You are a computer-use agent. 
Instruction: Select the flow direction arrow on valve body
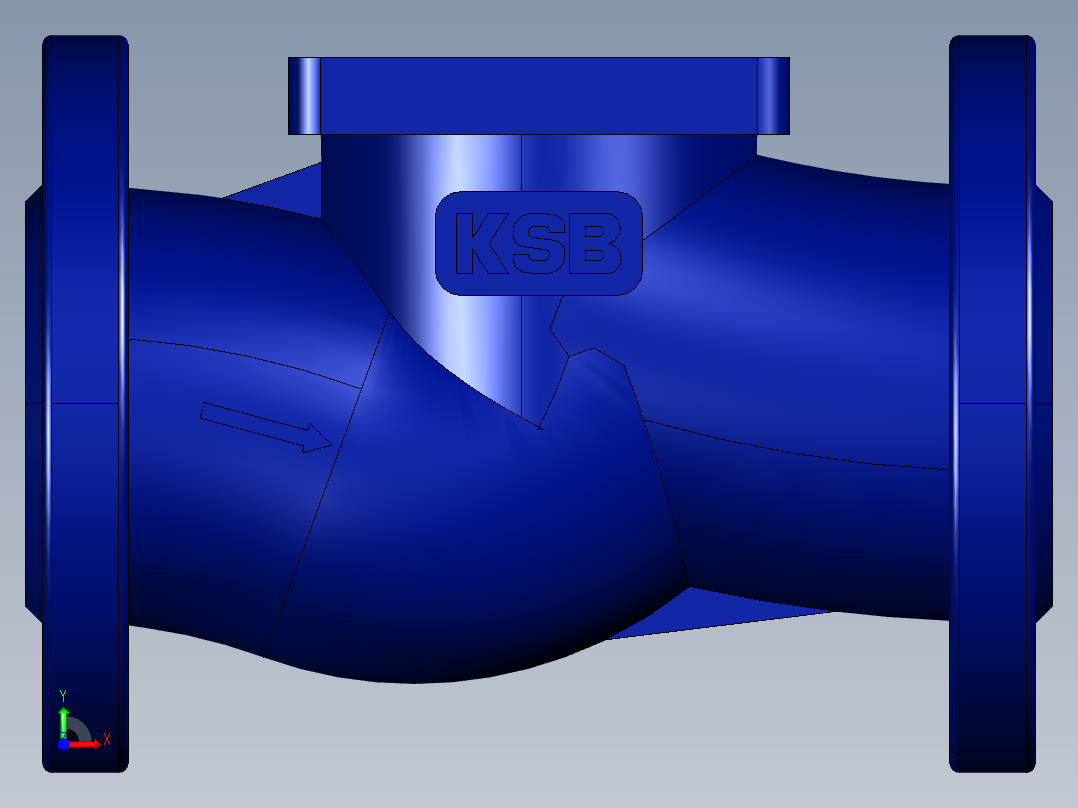tap(266, 428)
